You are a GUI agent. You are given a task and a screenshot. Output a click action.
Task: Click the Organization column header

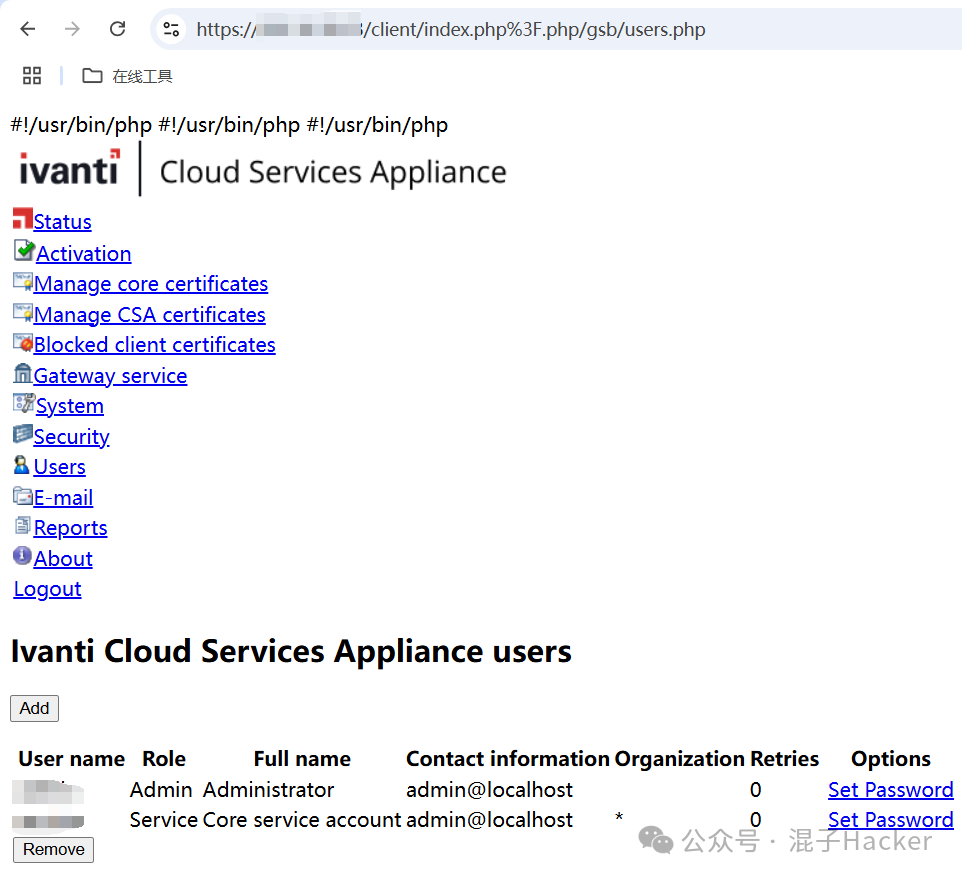click(680, 759)
